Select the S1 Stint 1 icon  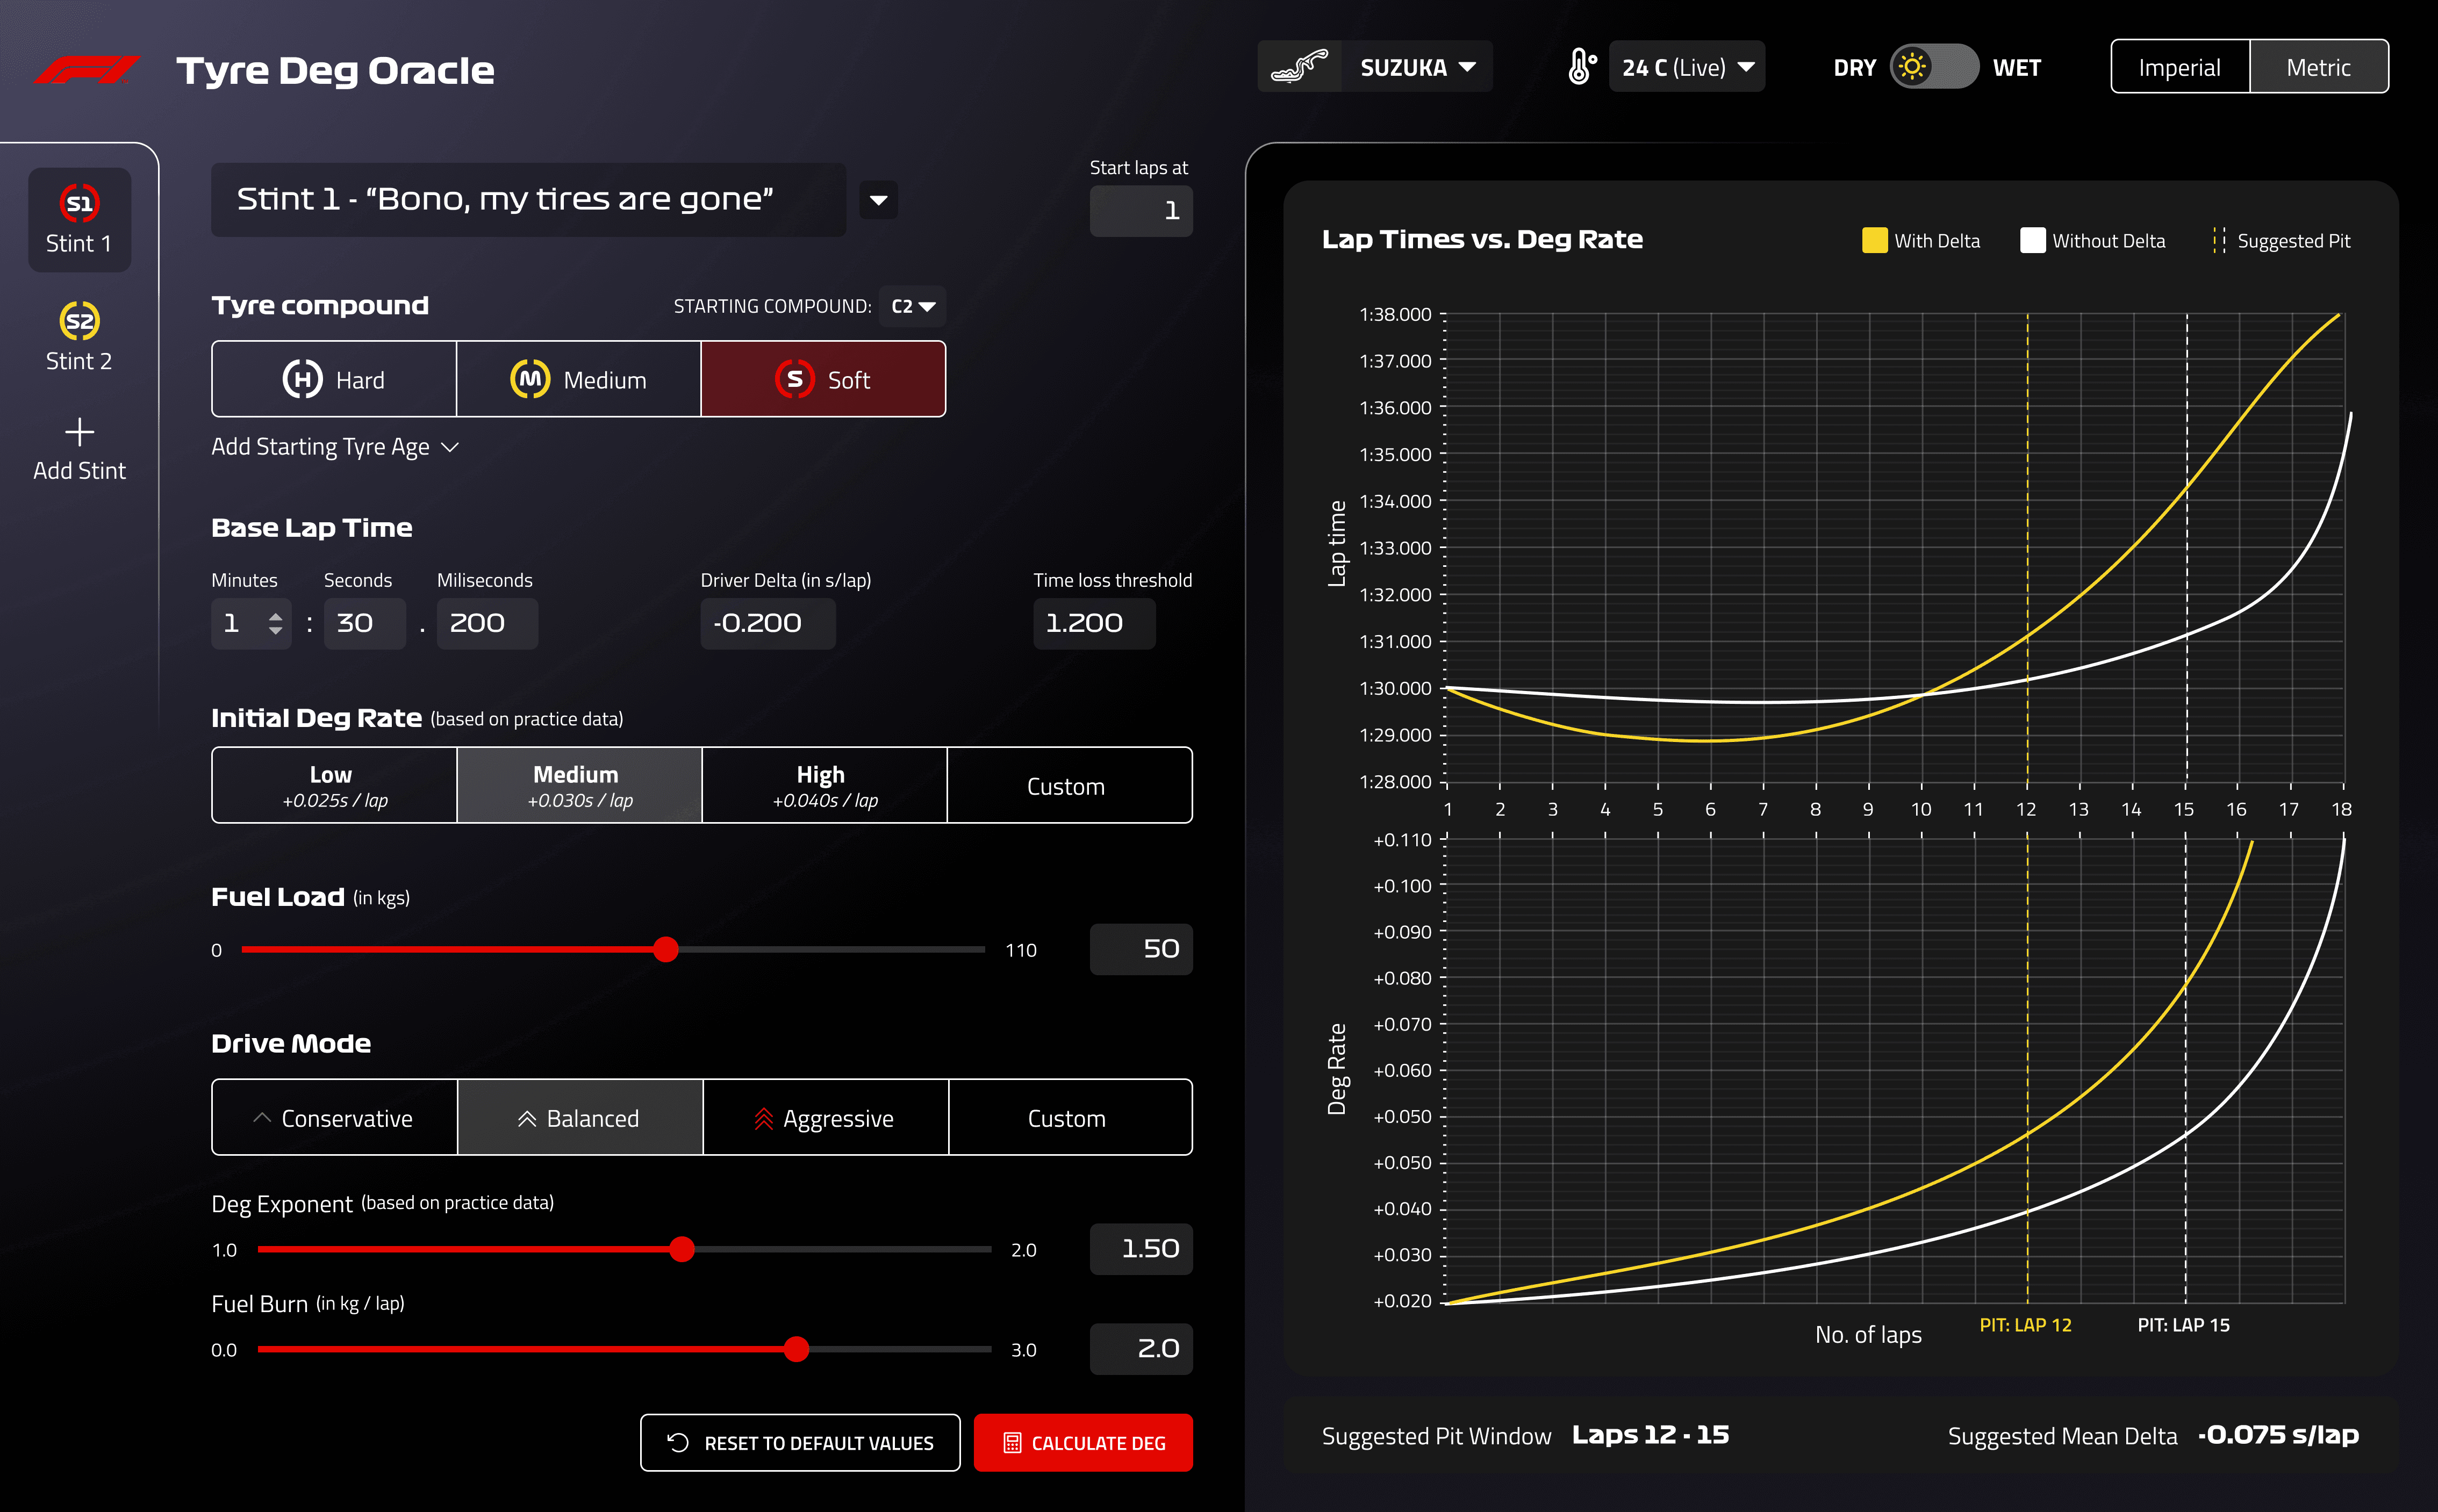pyautogui.click(x=79, y=203)
